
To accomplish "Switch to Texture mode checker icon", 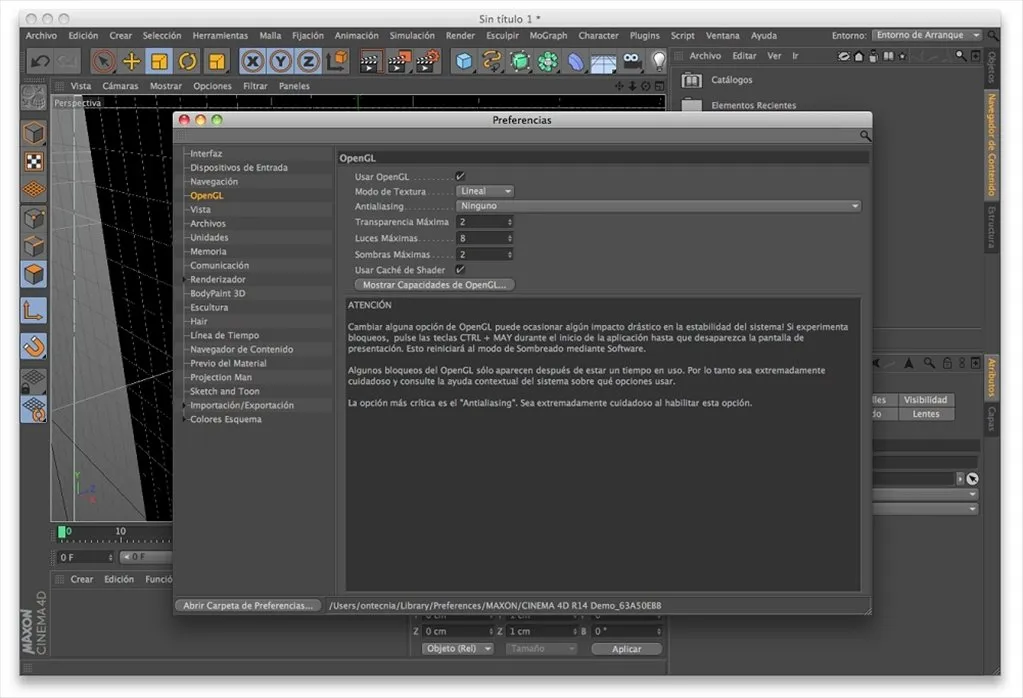I will click(x=33, y=161).
